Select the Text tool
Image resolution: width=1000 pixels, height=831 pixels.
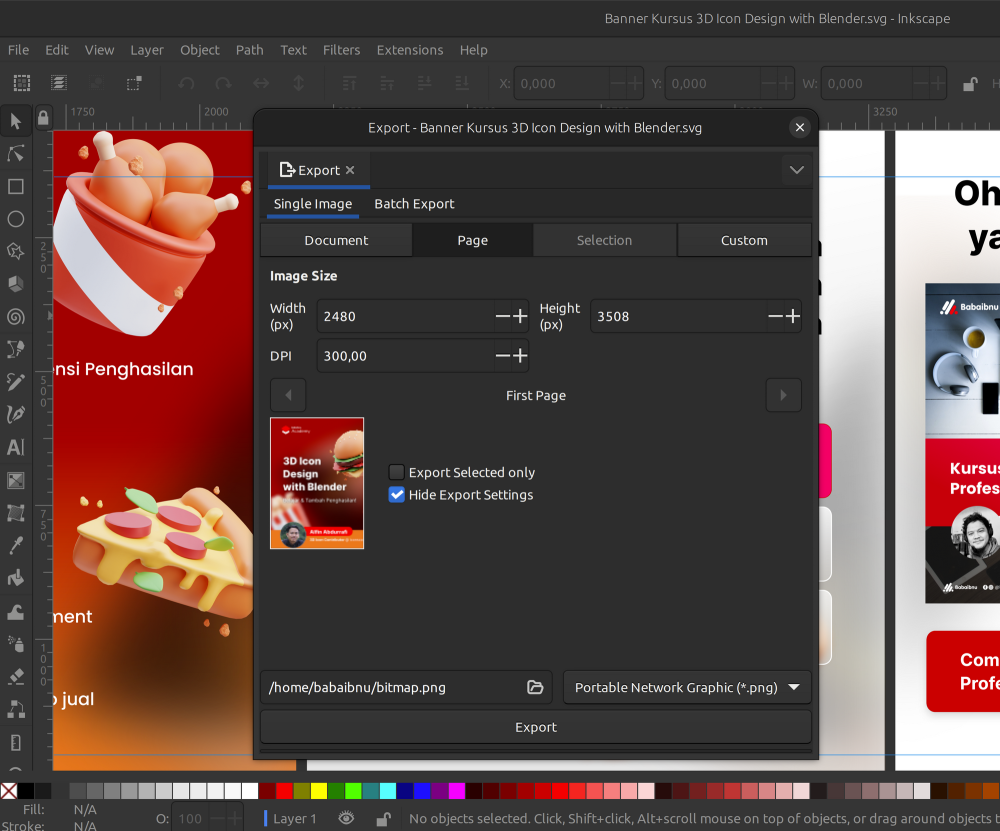[16, 447]
